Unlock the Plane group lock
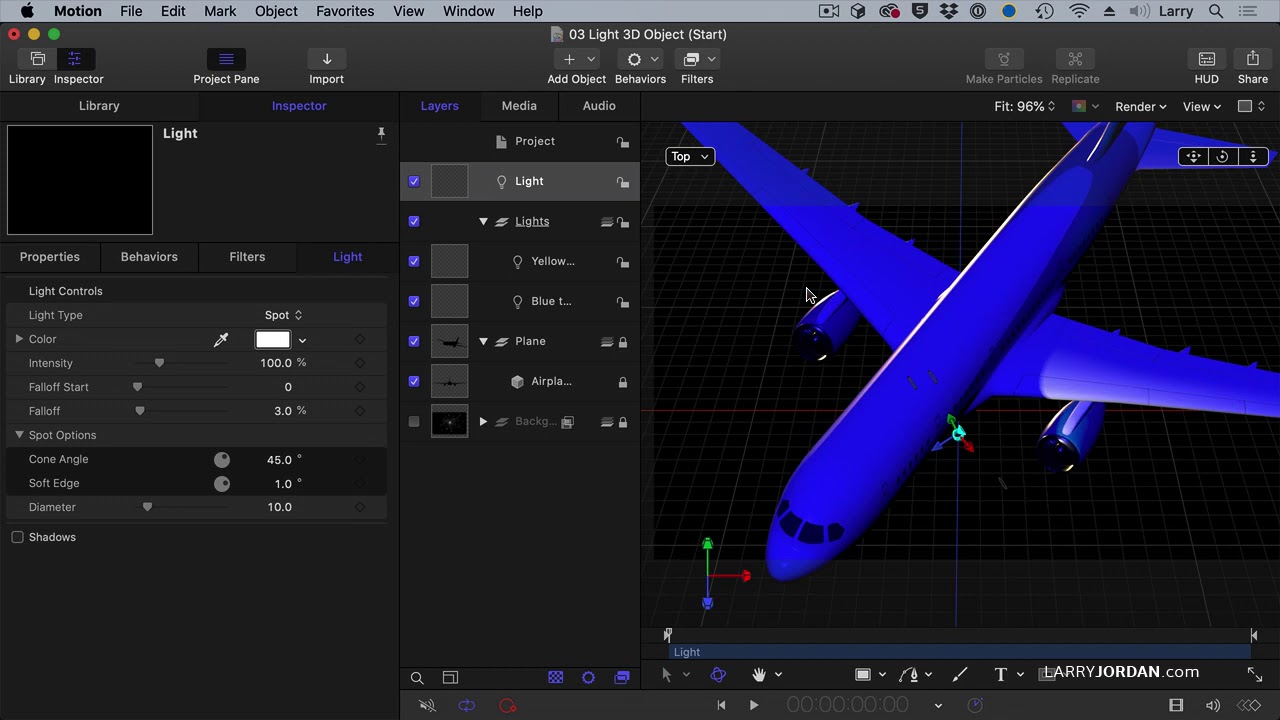This screenshot has width=1280, height=720. pyautogui.click(x=623, y=342)
